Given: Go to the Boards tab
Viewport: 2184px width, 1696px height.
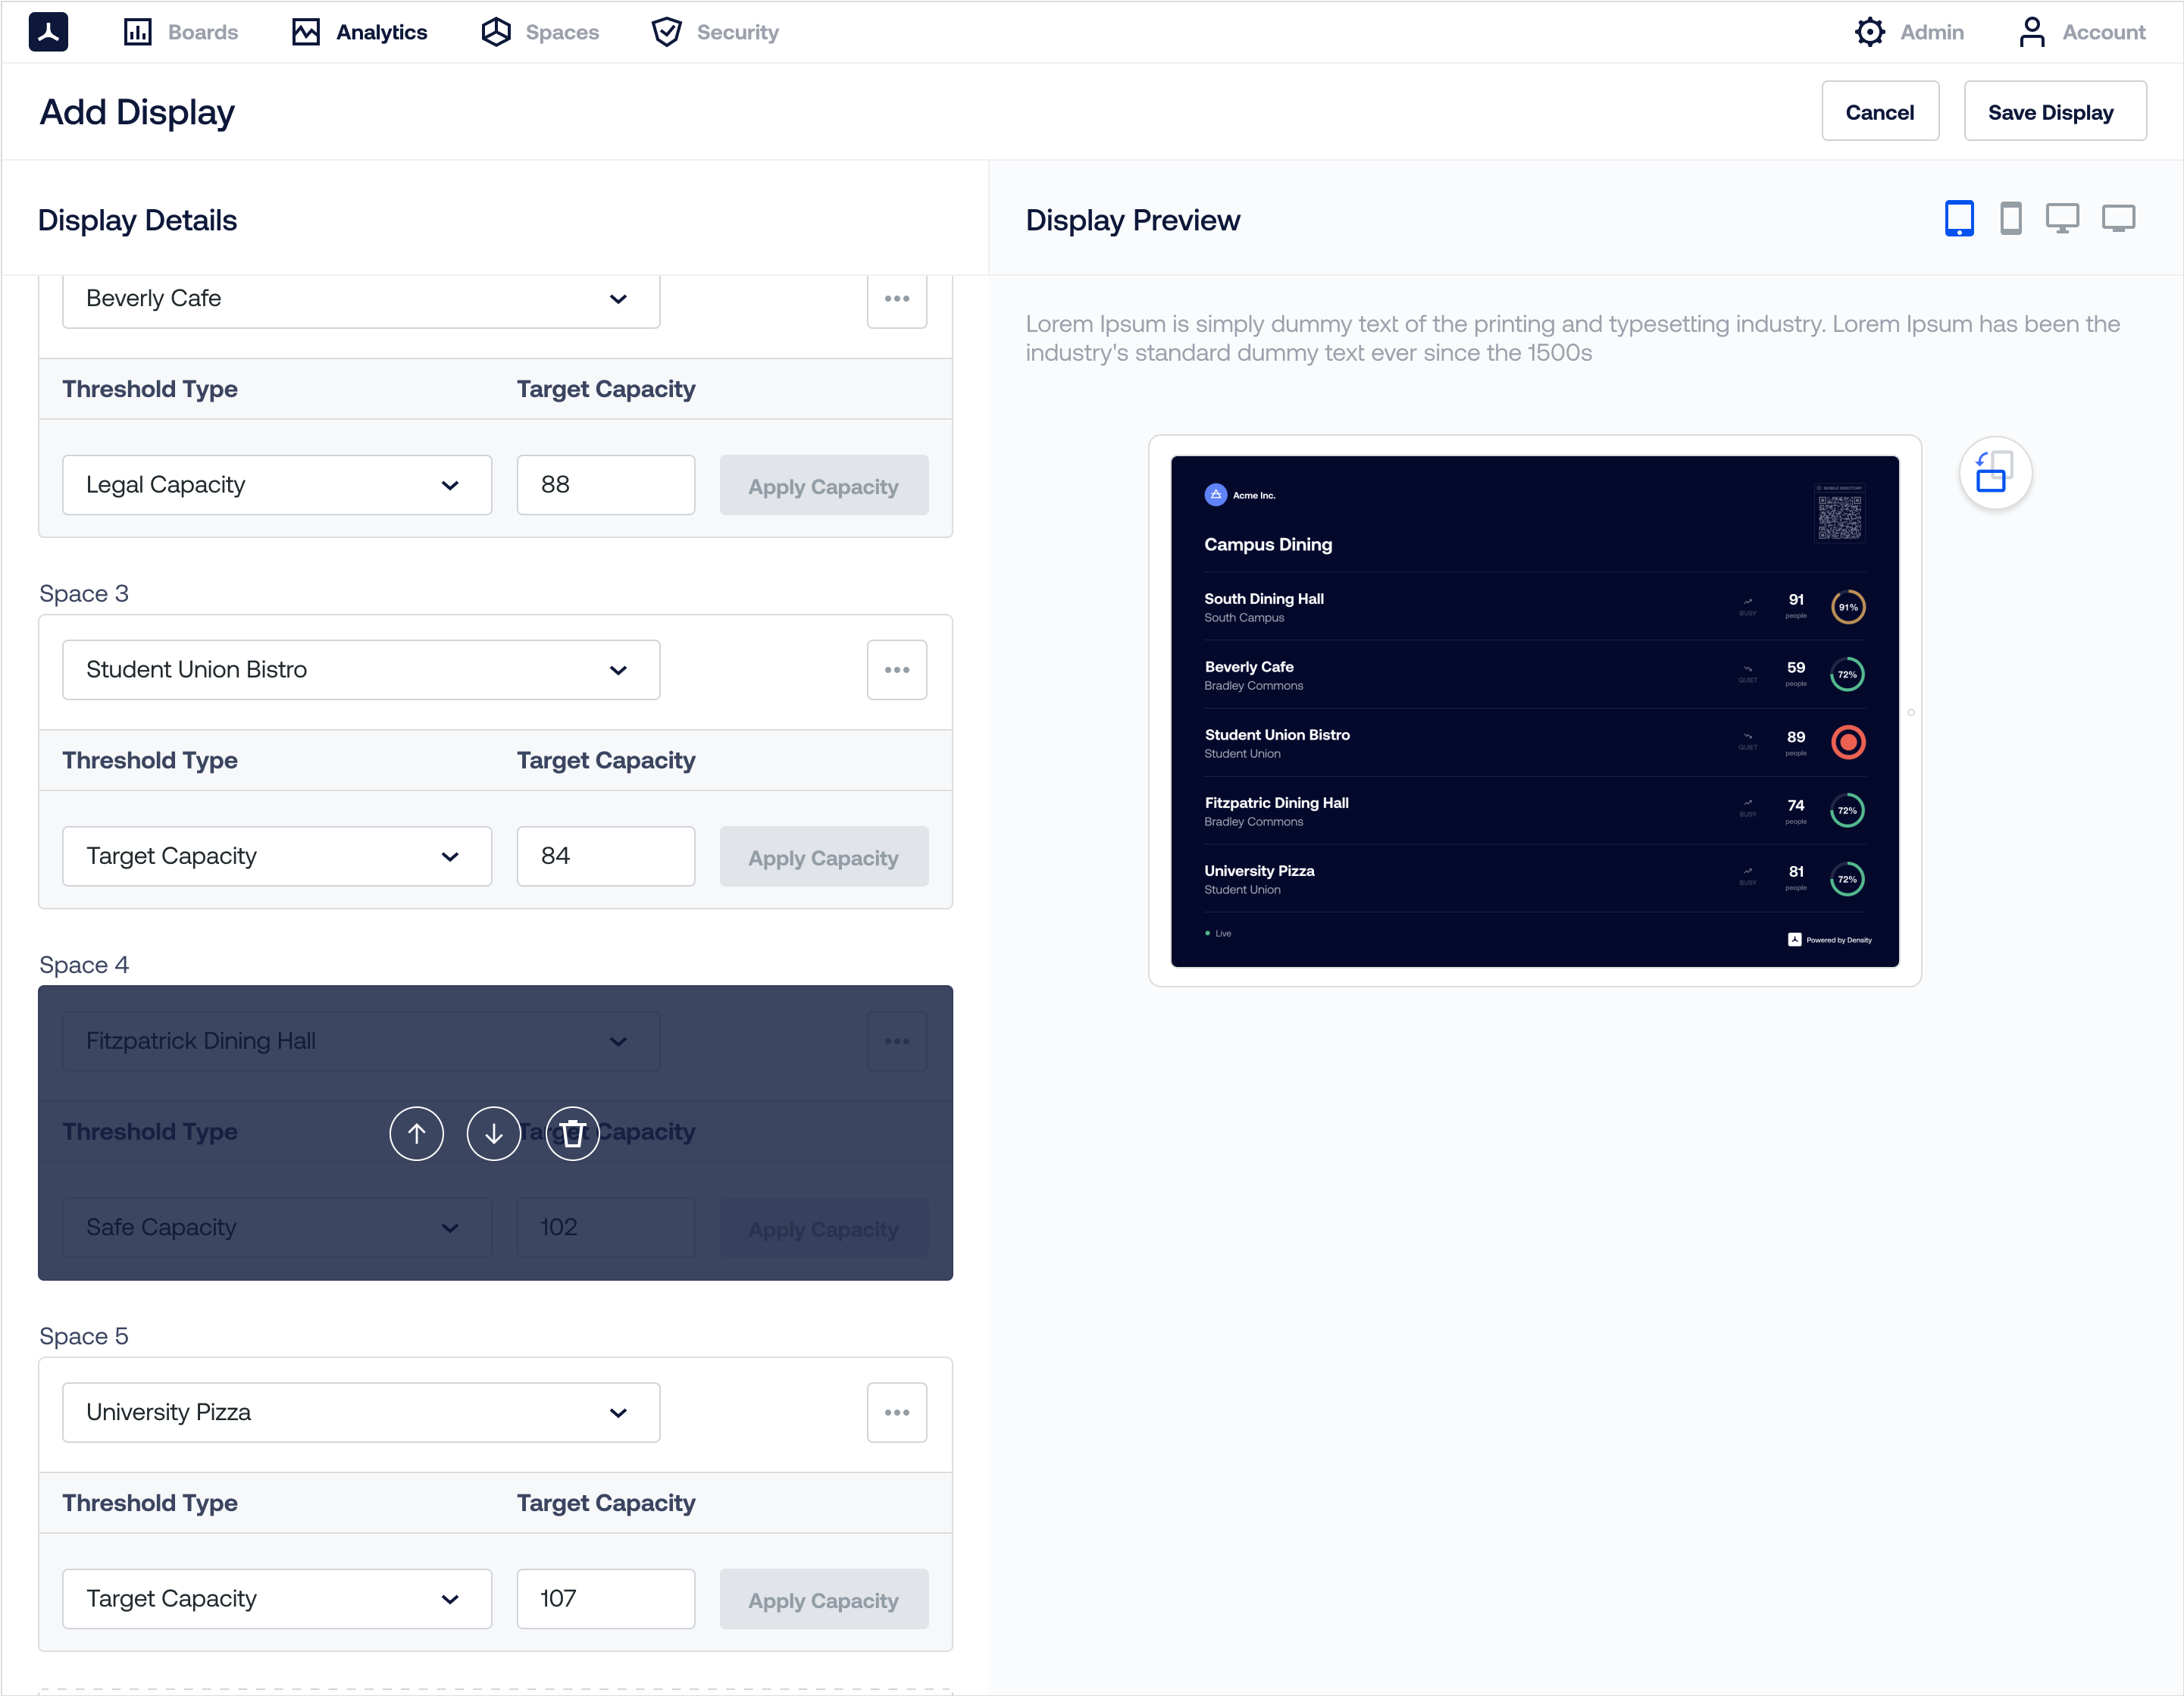Looking at the screenshot, I should (x=181, y=32).
